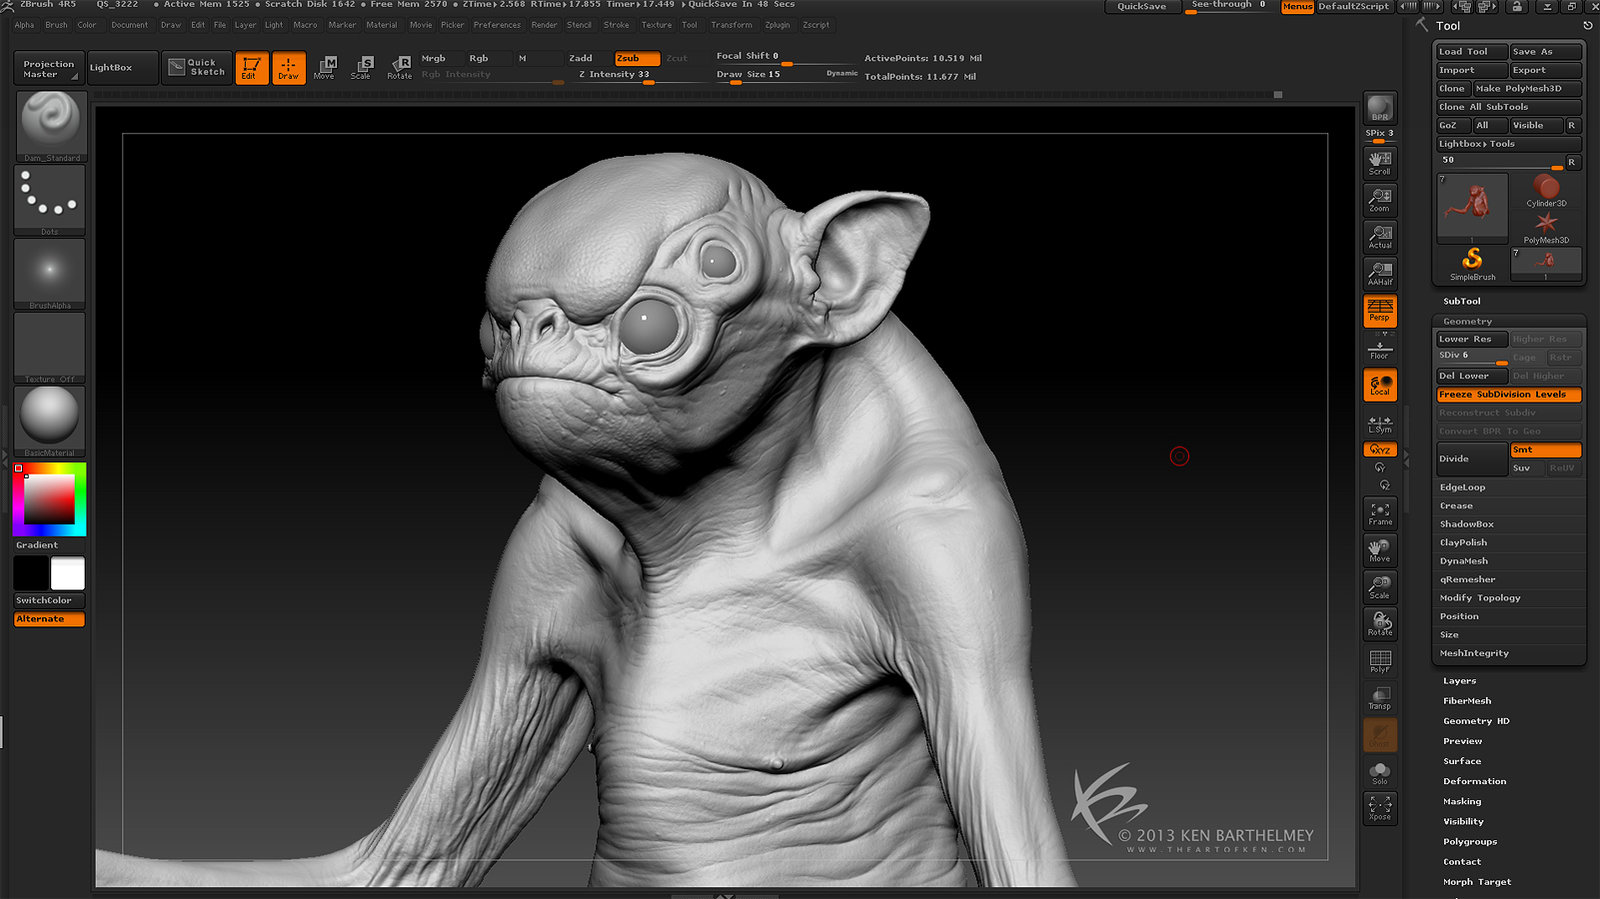This screenshot has width=1600, height=899.
Task: Toggle the Floor grid
Action: tap(1380, 350)
